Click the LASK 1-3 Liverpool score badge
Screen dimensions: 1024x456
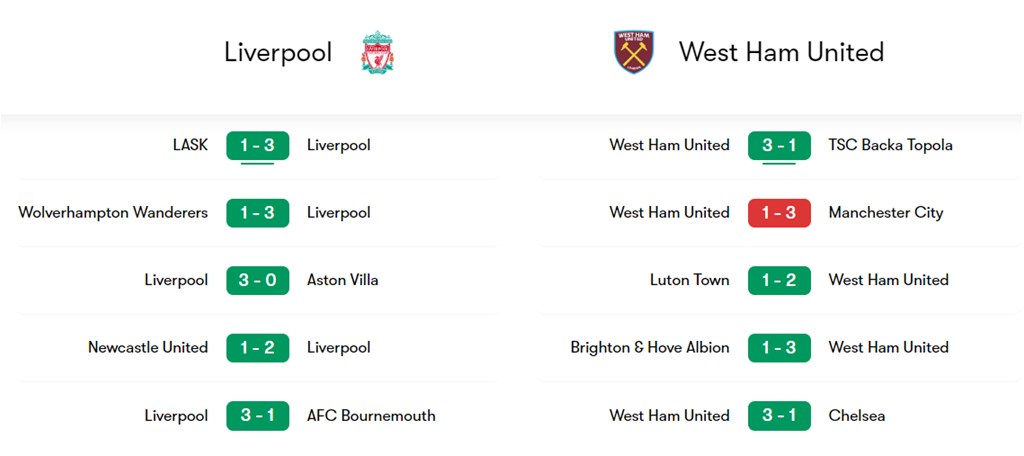(x=257, y=146)
